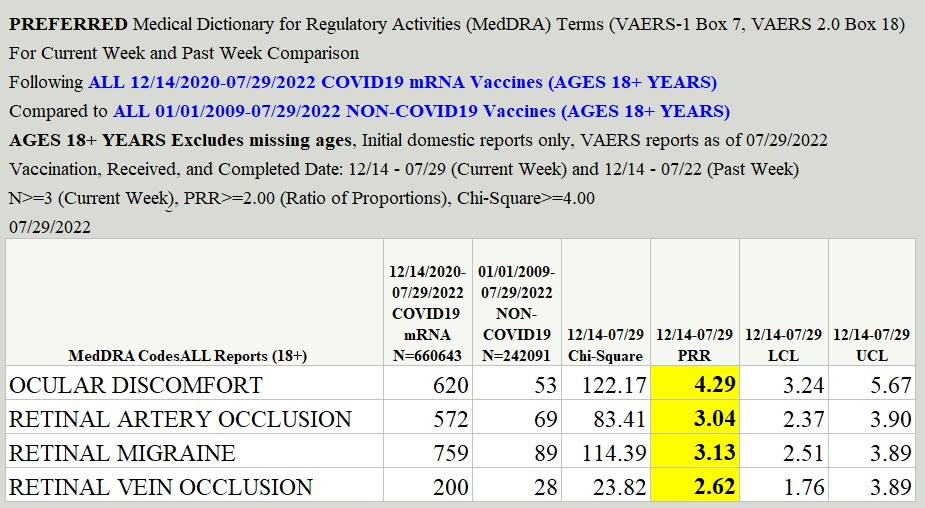The height and width of the screenshot is (508, 925).
Task: Click the highlighted PRR value 2.62
Action: [695, 486]
